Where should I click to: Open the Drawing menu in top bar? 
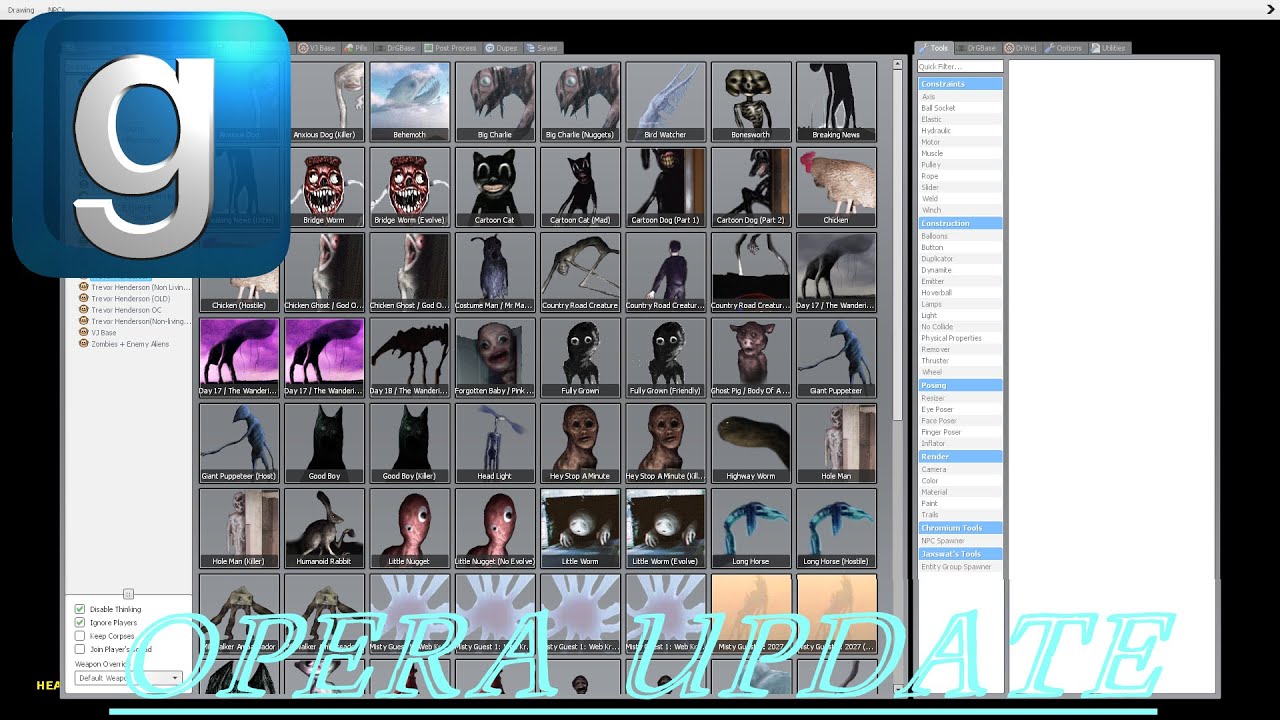coord(21,10)
